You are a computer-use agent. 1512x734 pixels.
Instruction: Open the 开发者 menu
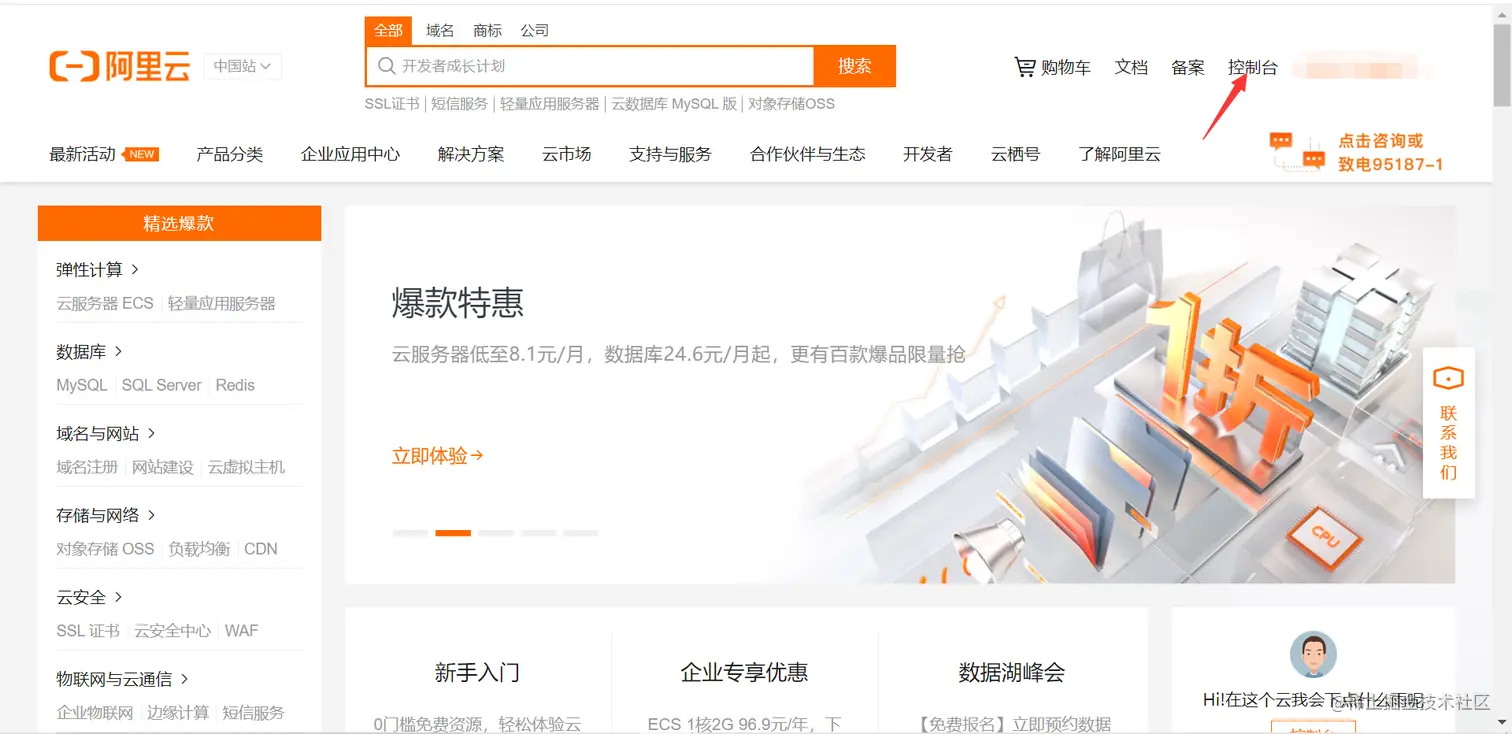tap(928, 154)
